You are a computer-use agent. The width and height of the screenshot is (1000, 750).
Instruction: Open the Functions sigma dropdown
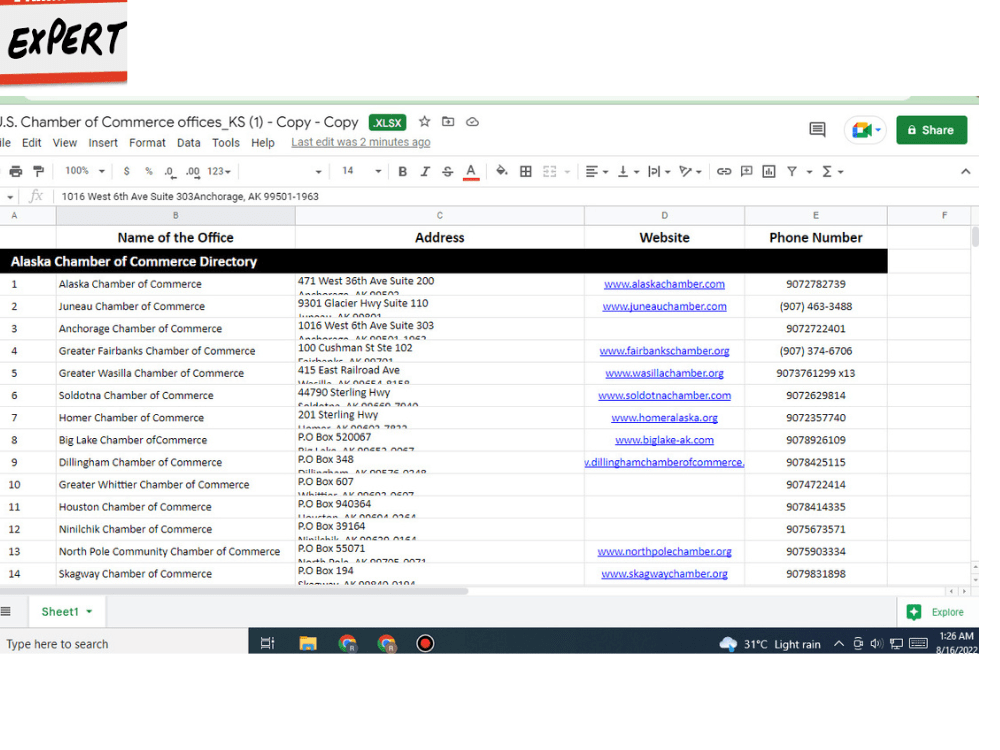833,172
